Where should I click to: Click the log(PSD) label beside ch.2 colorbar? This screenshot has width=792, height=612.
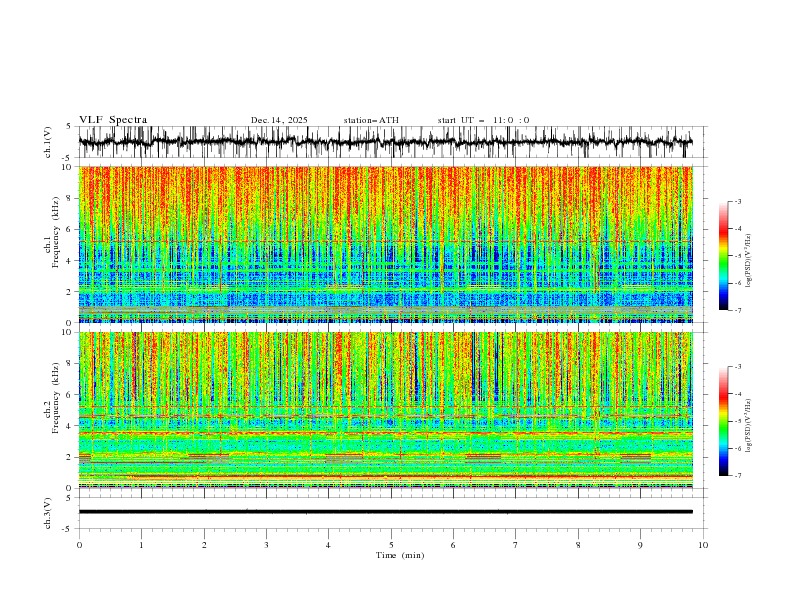pyautogui.click(x=749, y=426)
